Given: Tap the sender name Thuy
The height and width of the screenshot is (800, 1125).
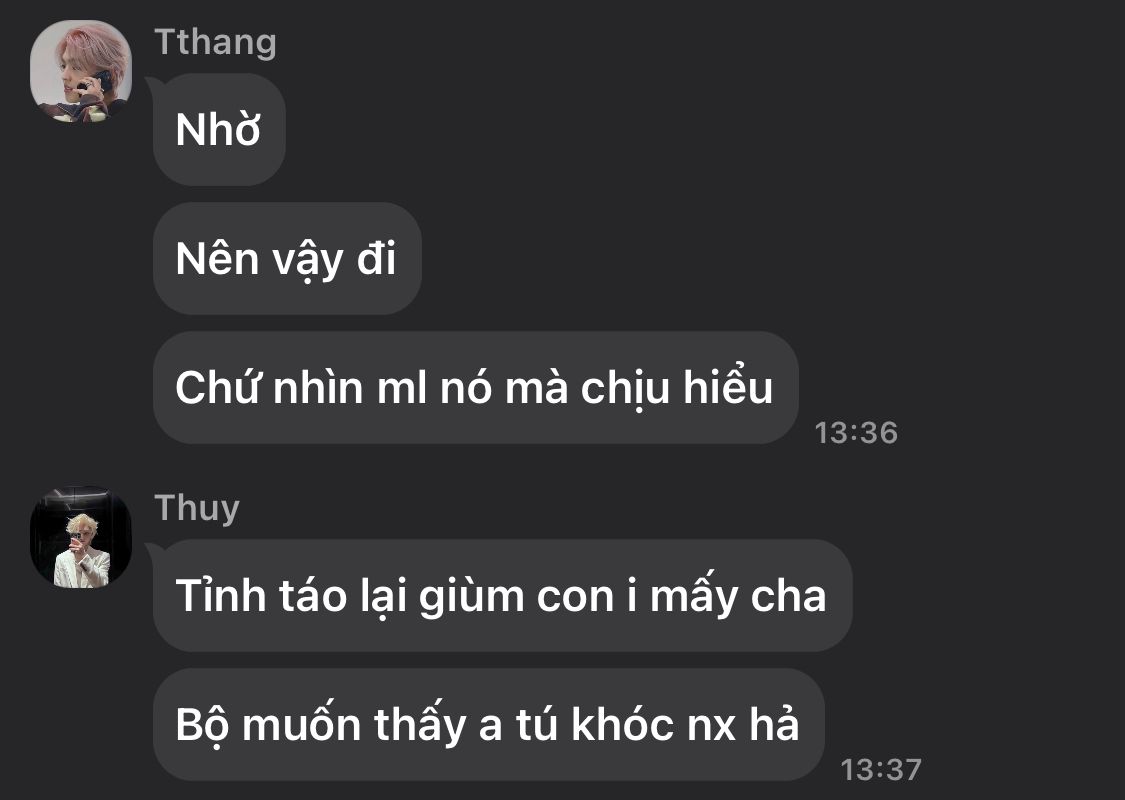Looking at the screenshot, I should [x=197, y=508].
